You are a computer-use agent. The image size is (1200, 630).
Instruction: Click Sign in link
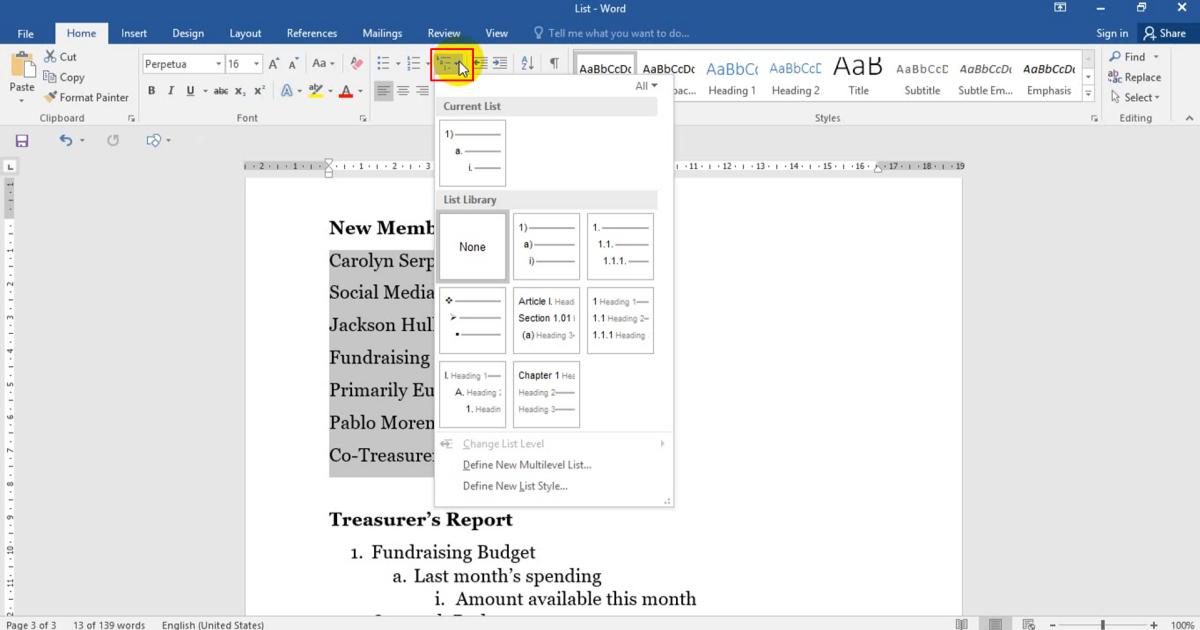pos(1112,33)
